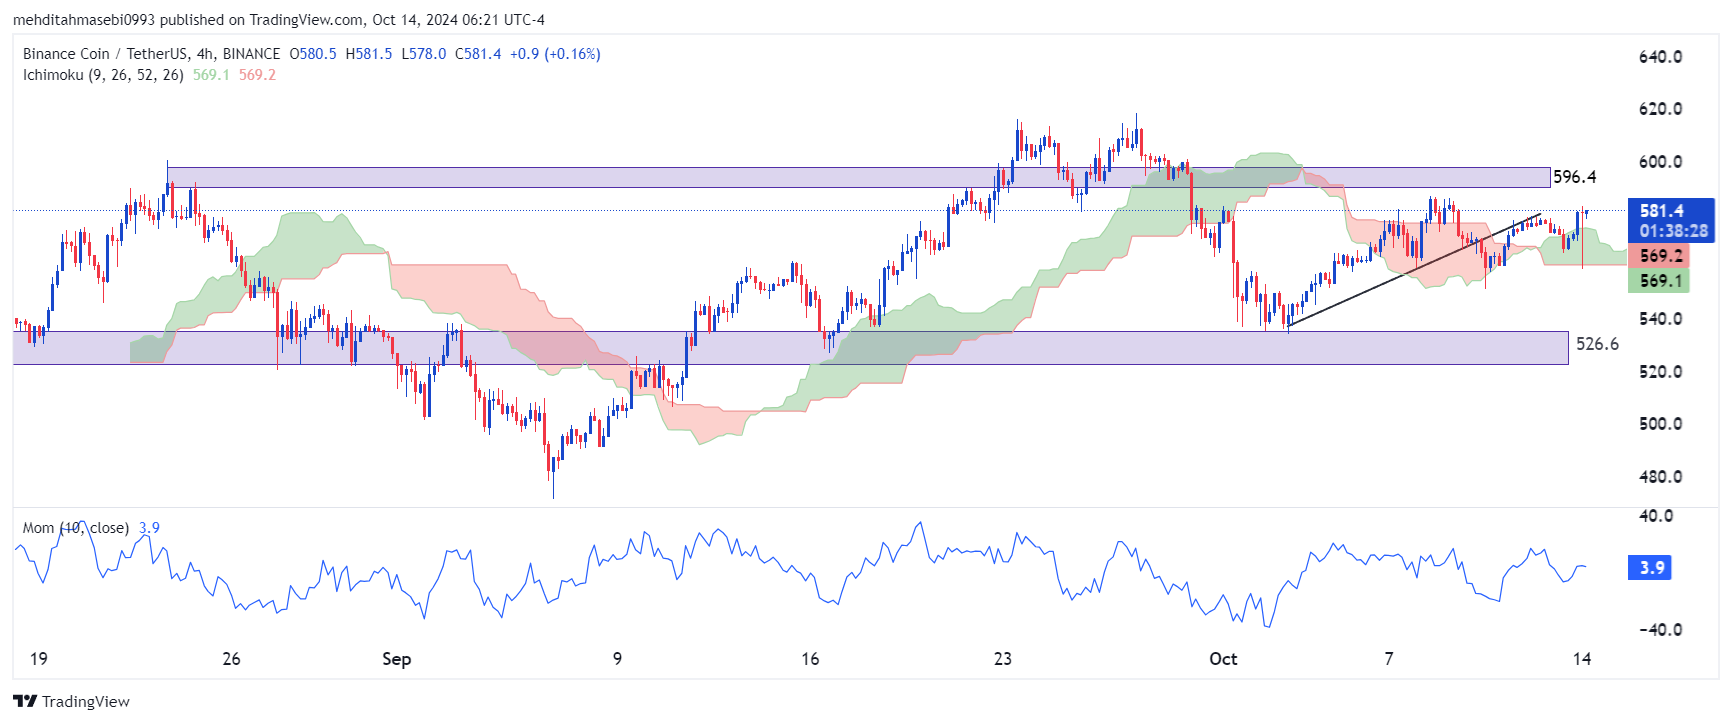
Task: Click the 596.4 resistance zone label
Action: [x=1575, y=177]
